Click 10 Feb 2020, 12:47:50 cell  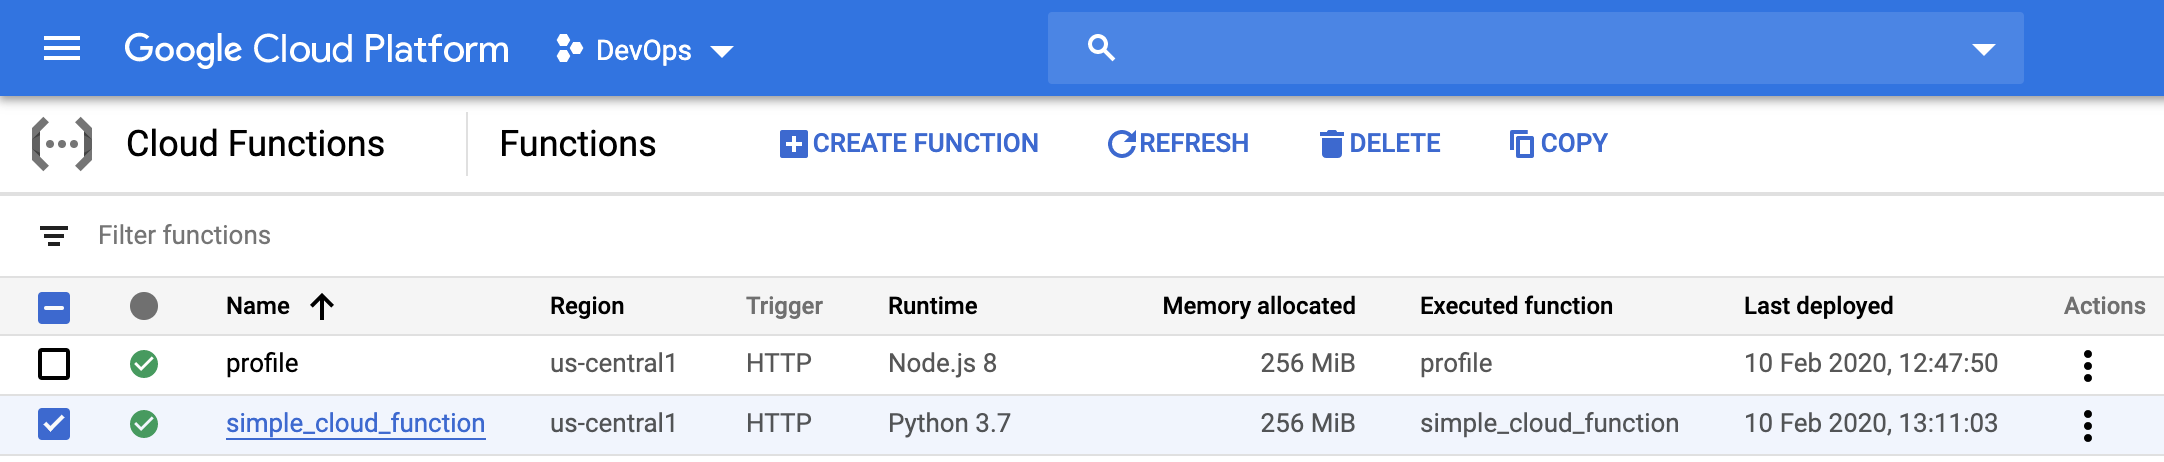[x=1871, y=364]
